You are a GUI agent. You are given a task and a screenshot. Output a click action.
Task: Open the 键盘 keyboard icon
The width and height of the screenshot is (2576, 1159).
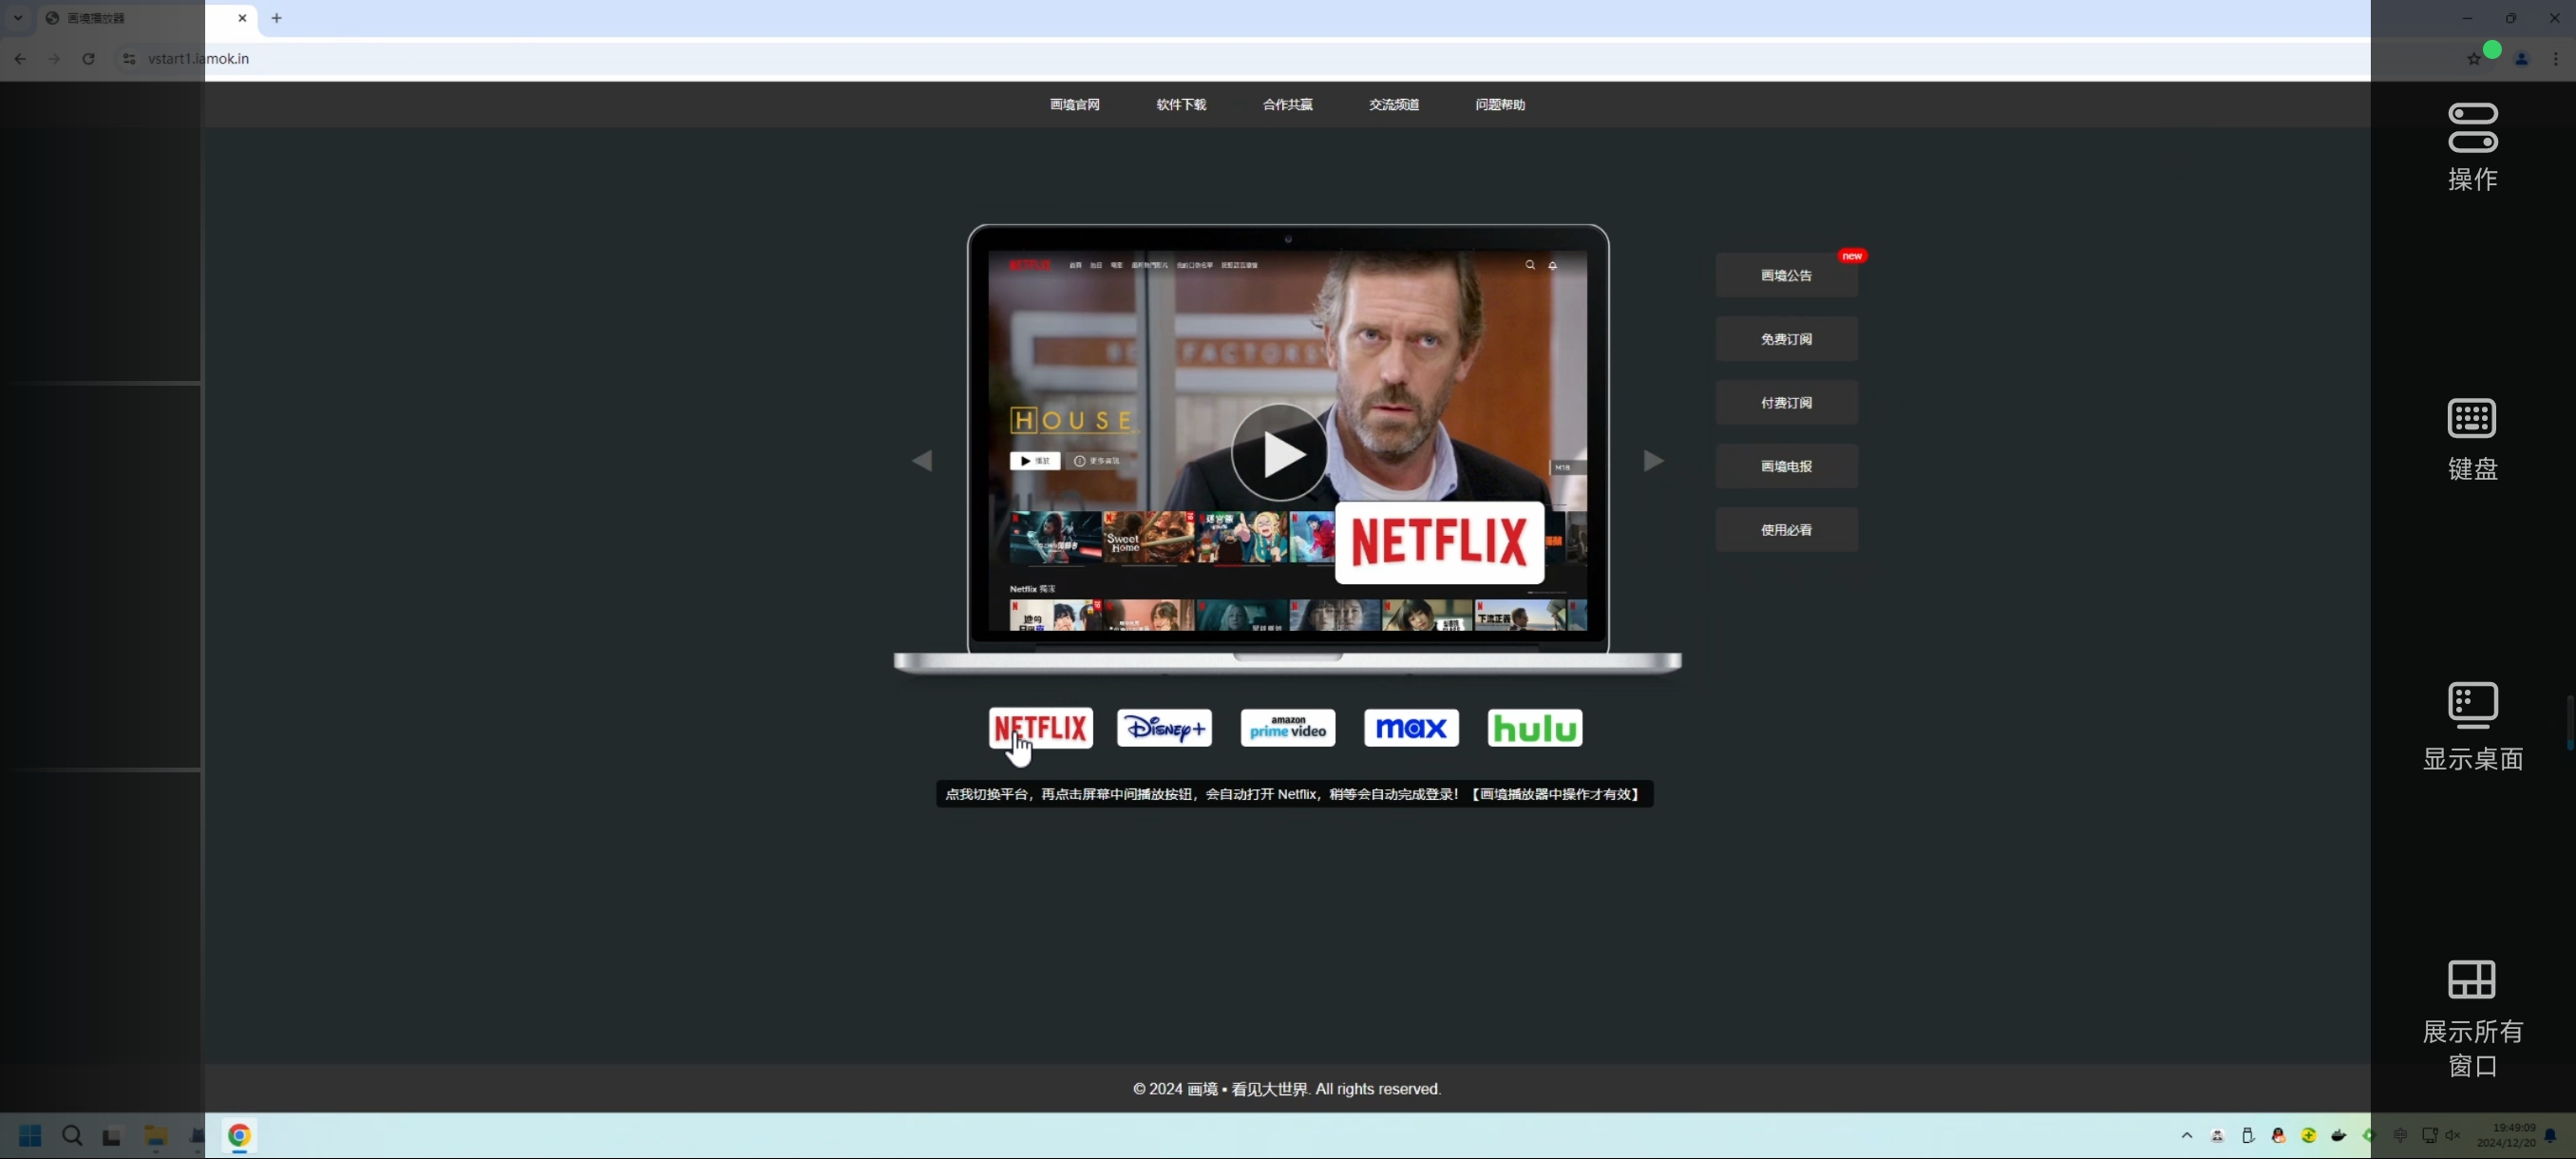2472,418
